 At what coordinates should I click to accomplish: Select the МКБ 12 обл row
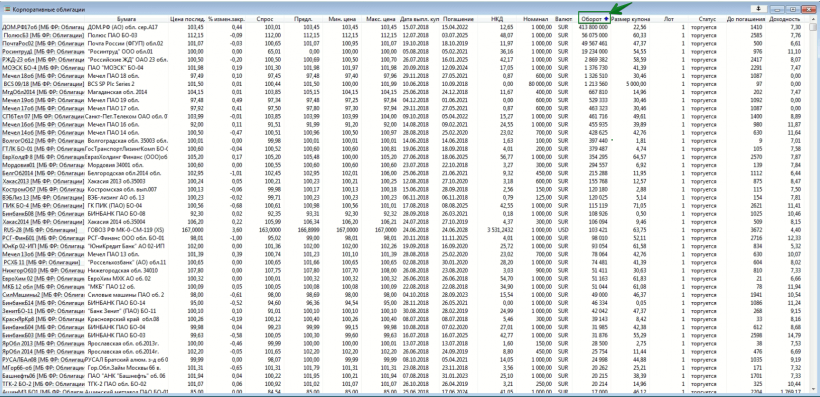point(405,286)
